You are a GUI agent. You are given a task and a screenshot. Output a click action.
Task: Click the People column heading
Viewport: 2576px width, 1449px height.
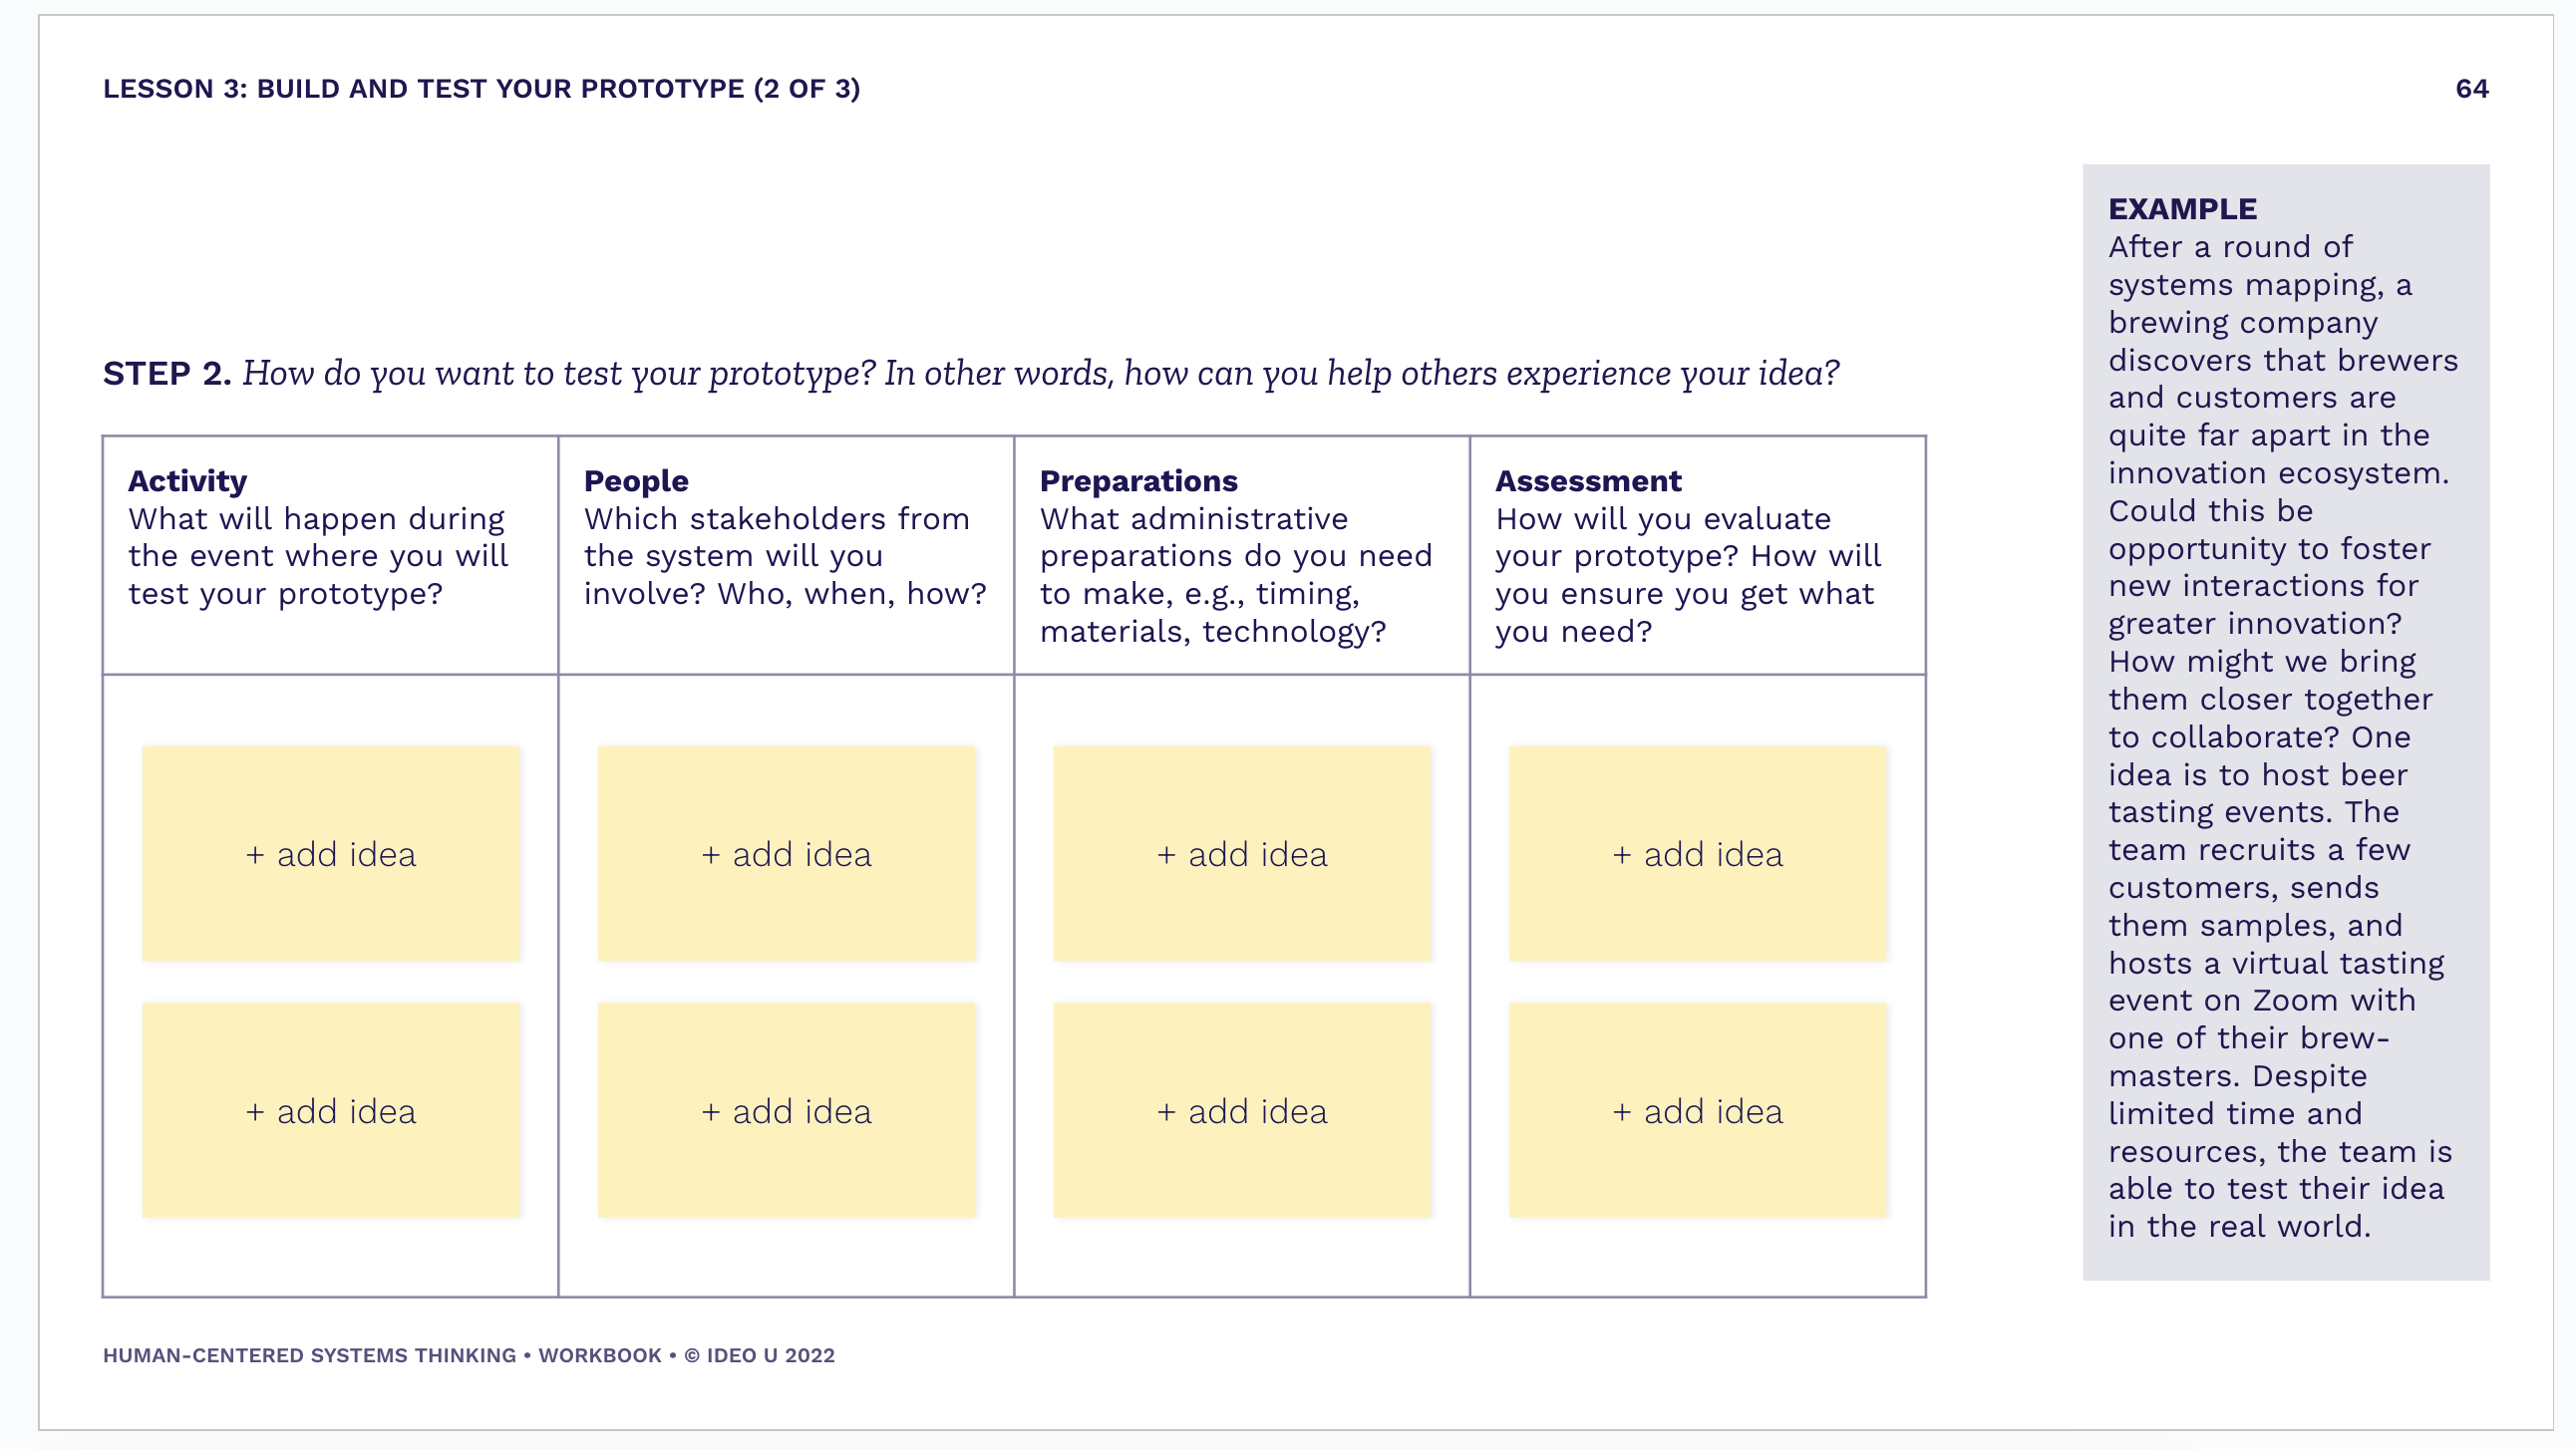(636, 481)
